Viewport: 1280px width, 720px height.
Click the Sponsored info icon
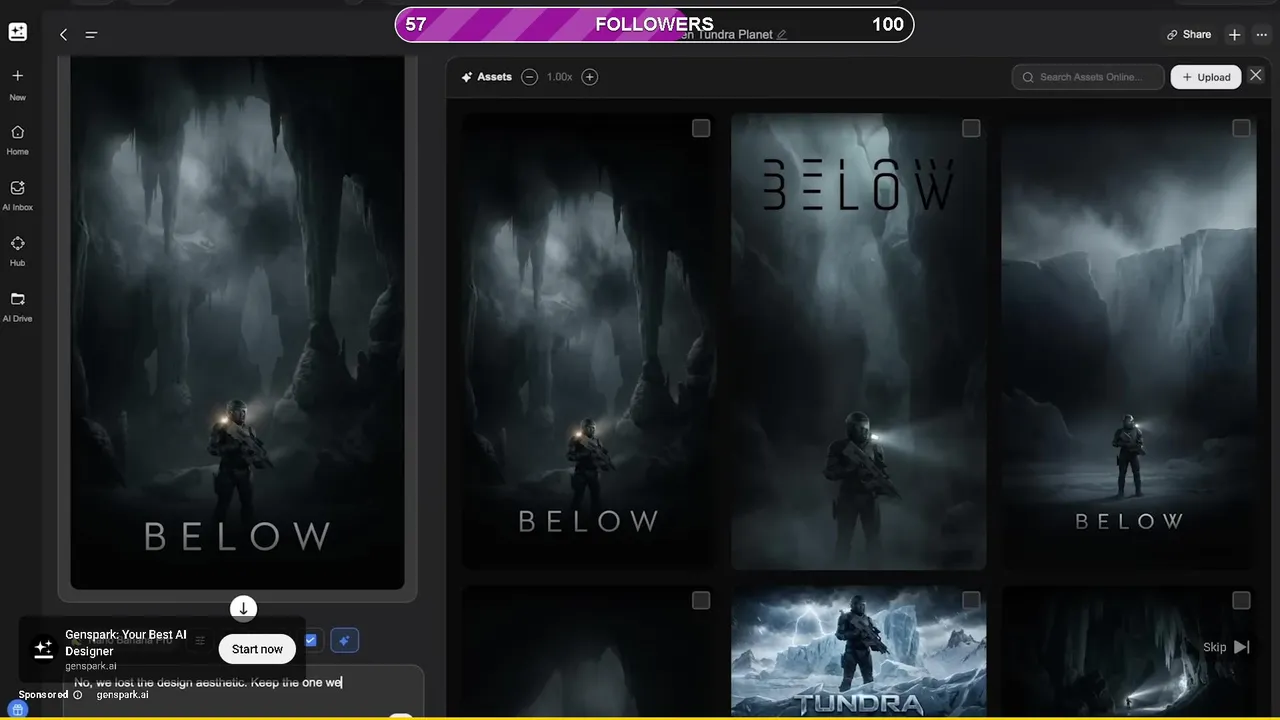pos(78,695)
